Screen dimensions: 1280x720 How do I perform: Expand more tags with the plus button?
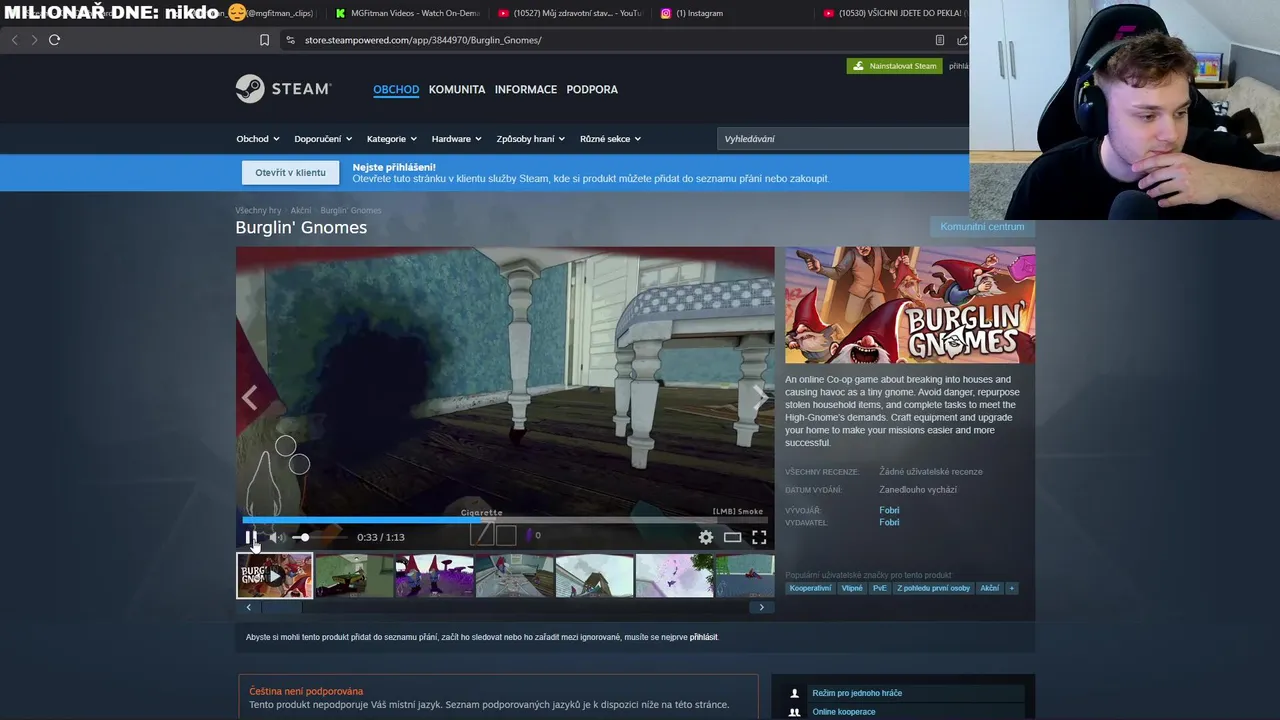tap(1012, 588)
